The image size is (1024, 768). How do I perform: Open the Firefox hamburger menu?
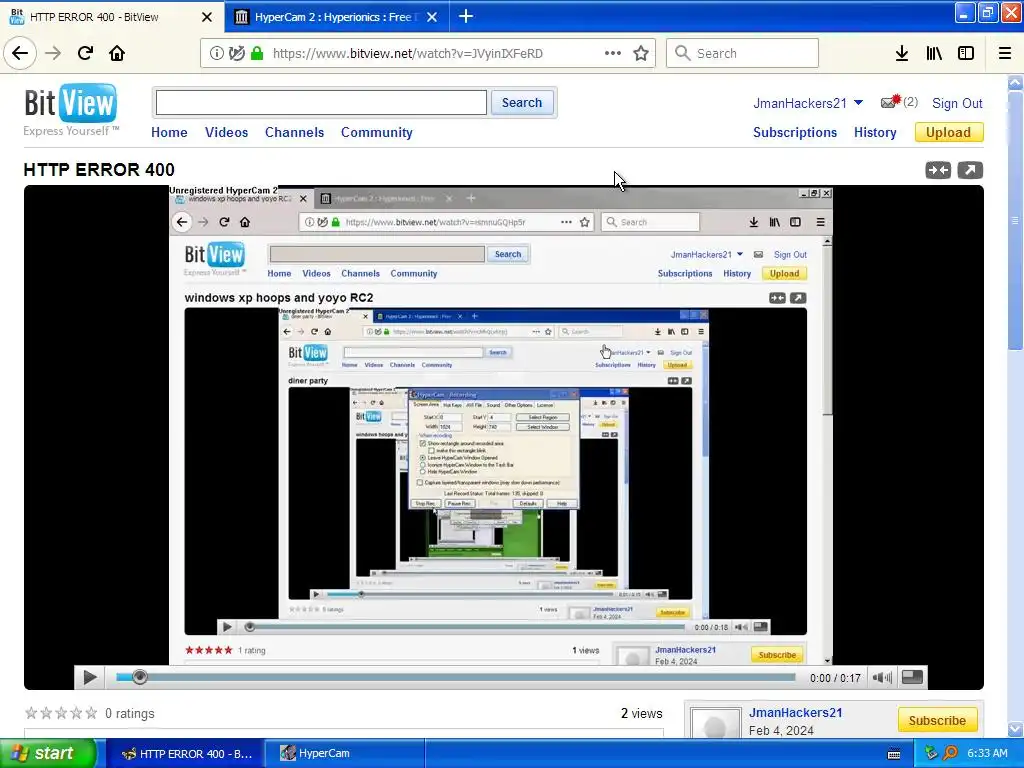1005,54
